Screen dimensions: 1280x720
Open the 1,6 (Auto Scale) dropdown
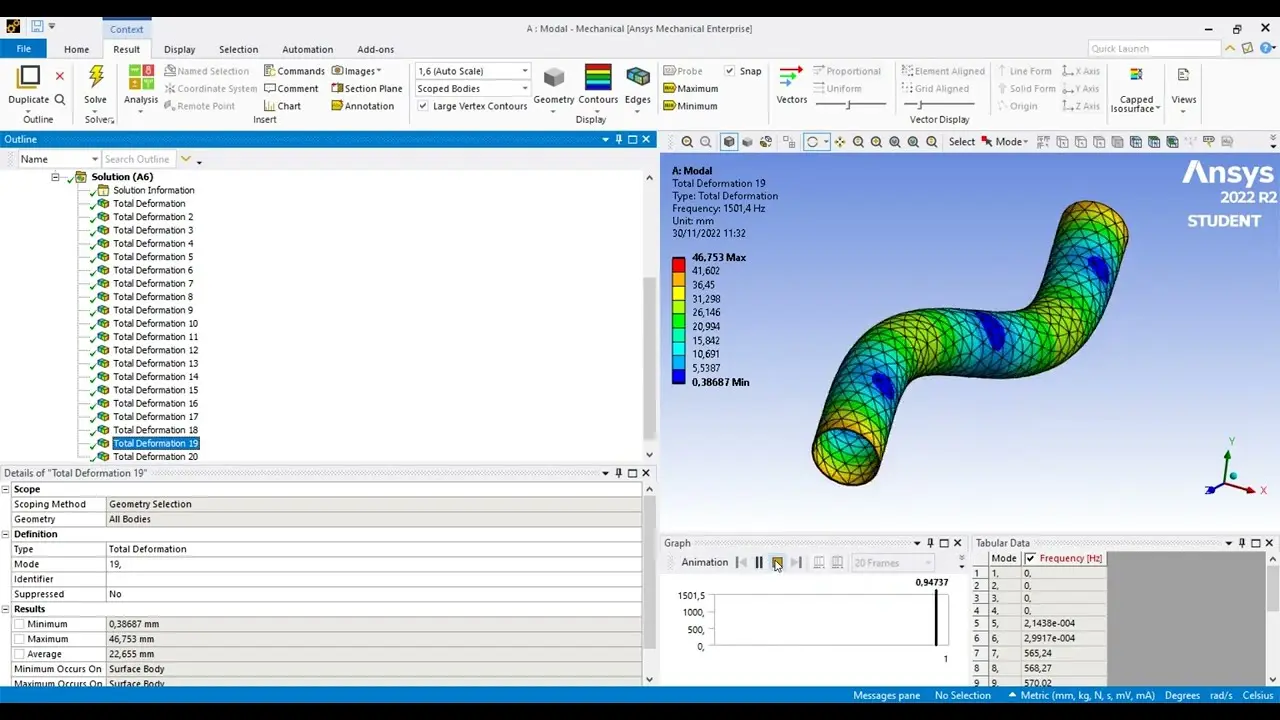472,71
